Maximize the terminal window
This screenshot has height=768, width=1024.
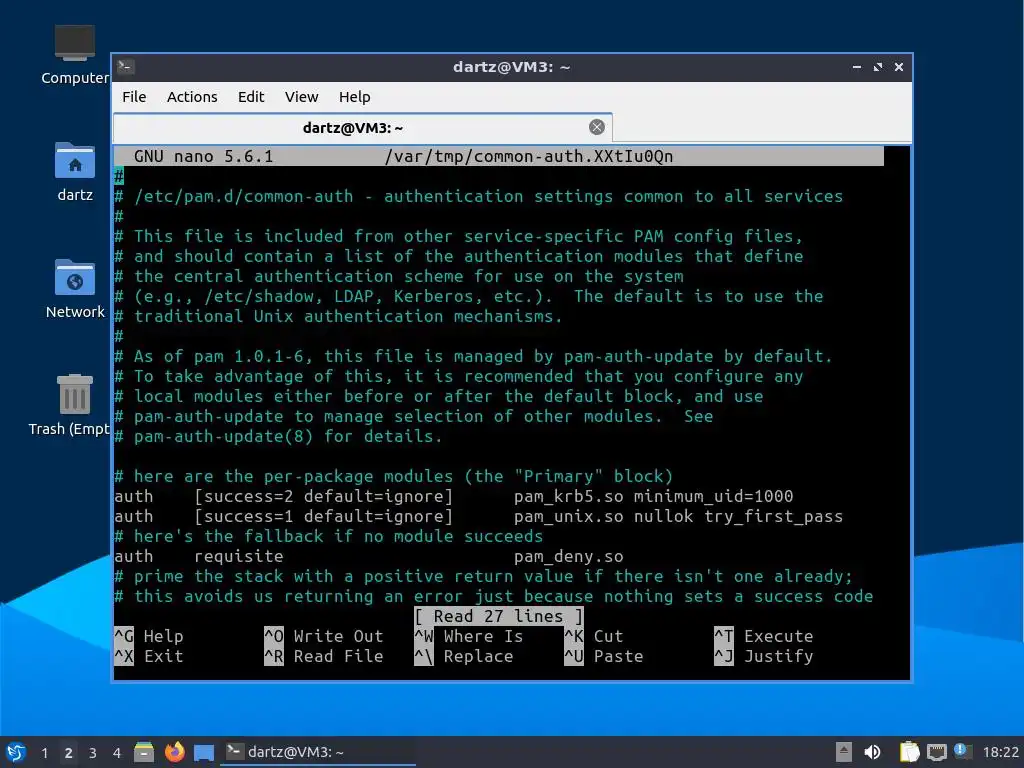[x=878, y=67]
